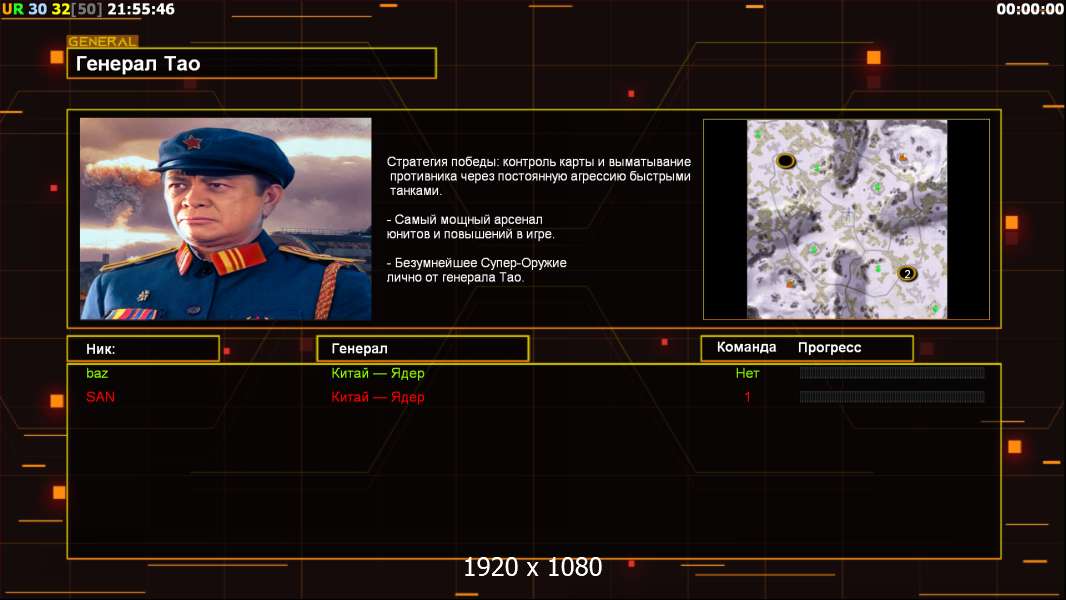1066x600 pixels.
Task: Select player name baz
Action: click(x=97, y=373)
